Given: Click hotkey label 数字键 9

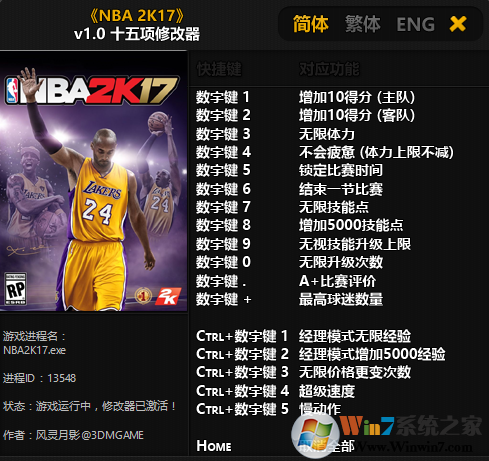Looking at the screenshot, I should [x=223, y=244].
